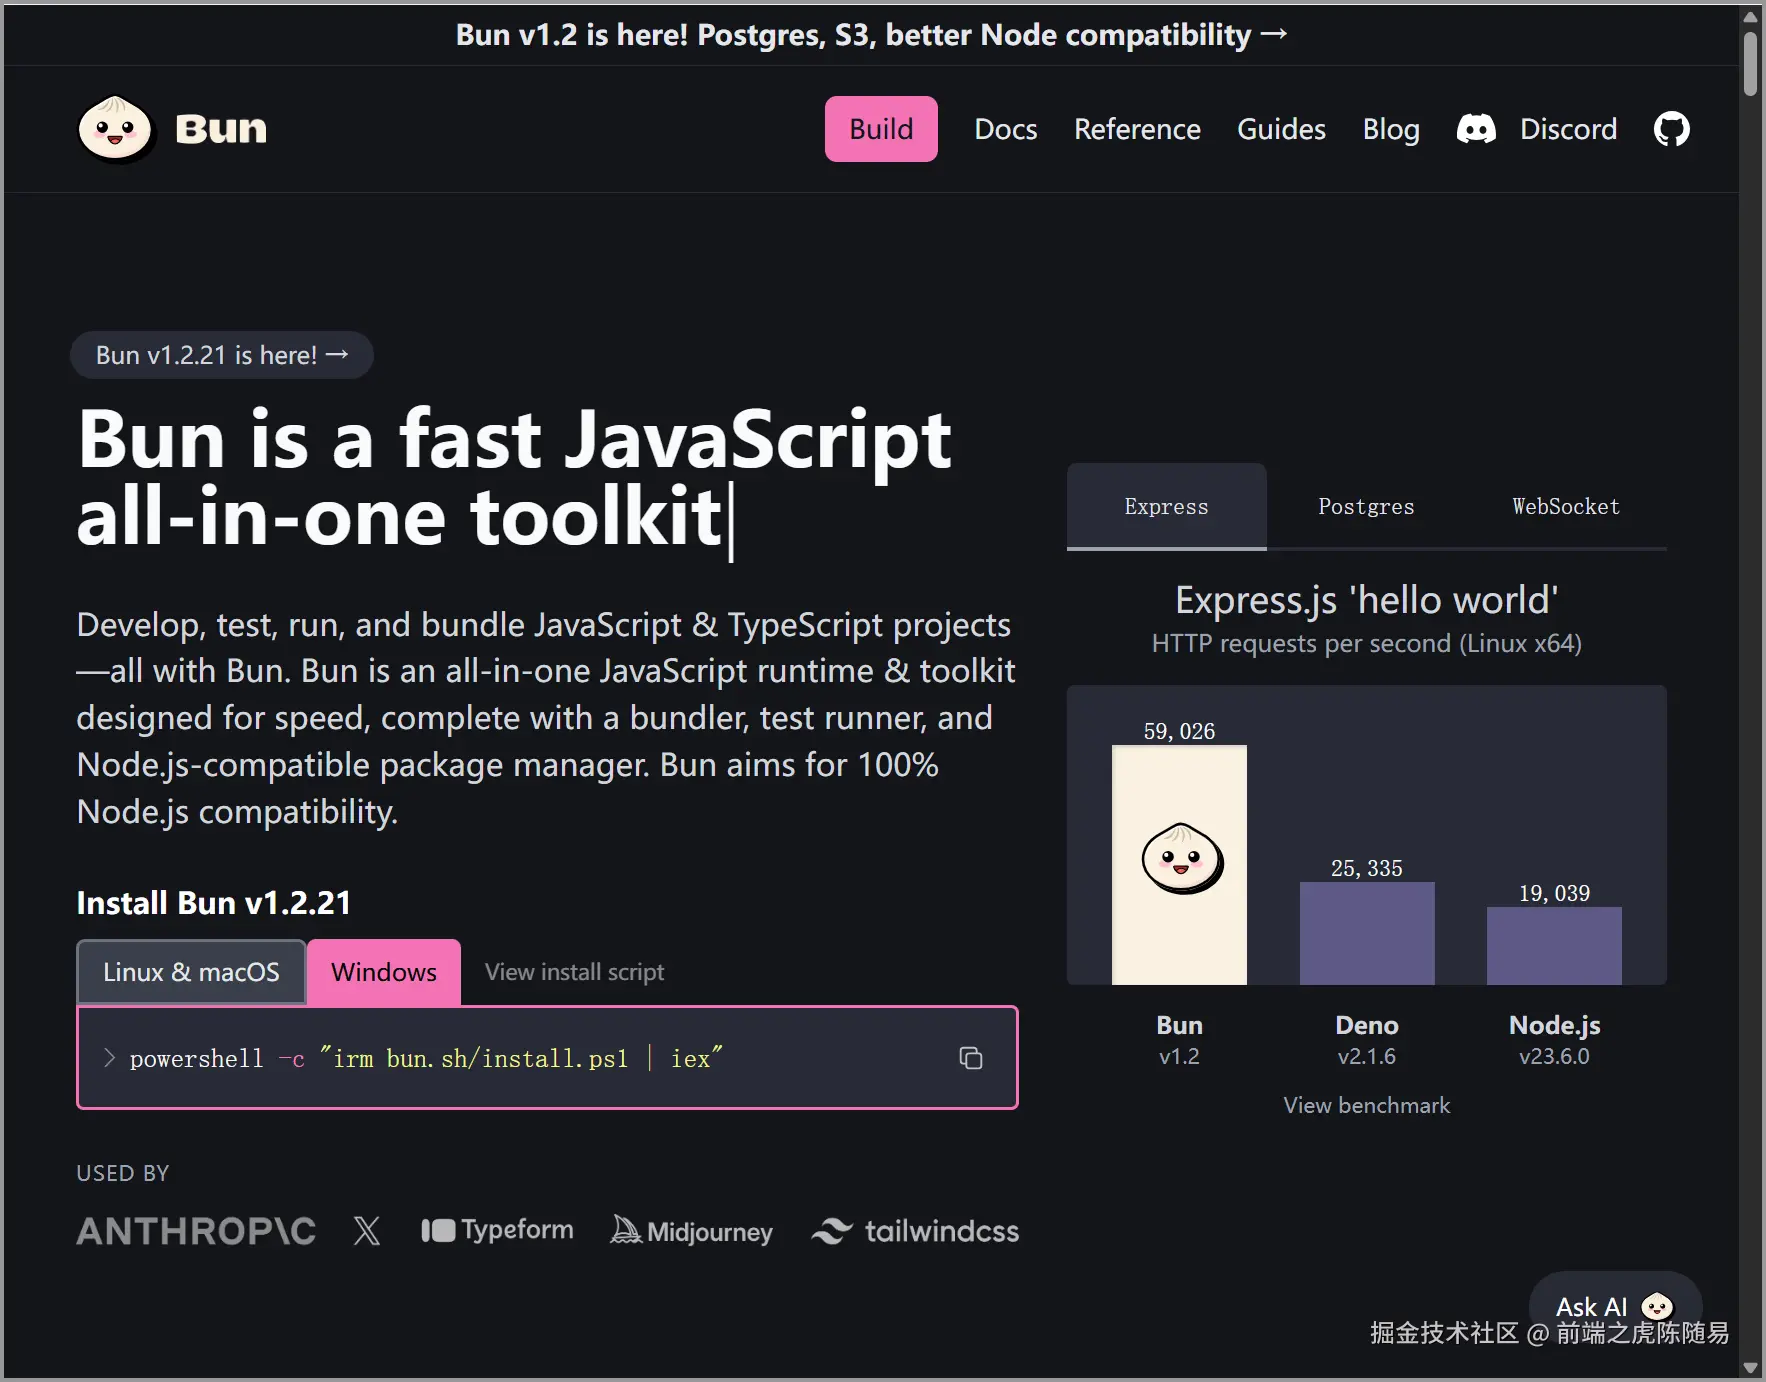This screenshot has height=1382, width=1766.
Task: Click the 19,039 benchmark value
Action: 1554,893
